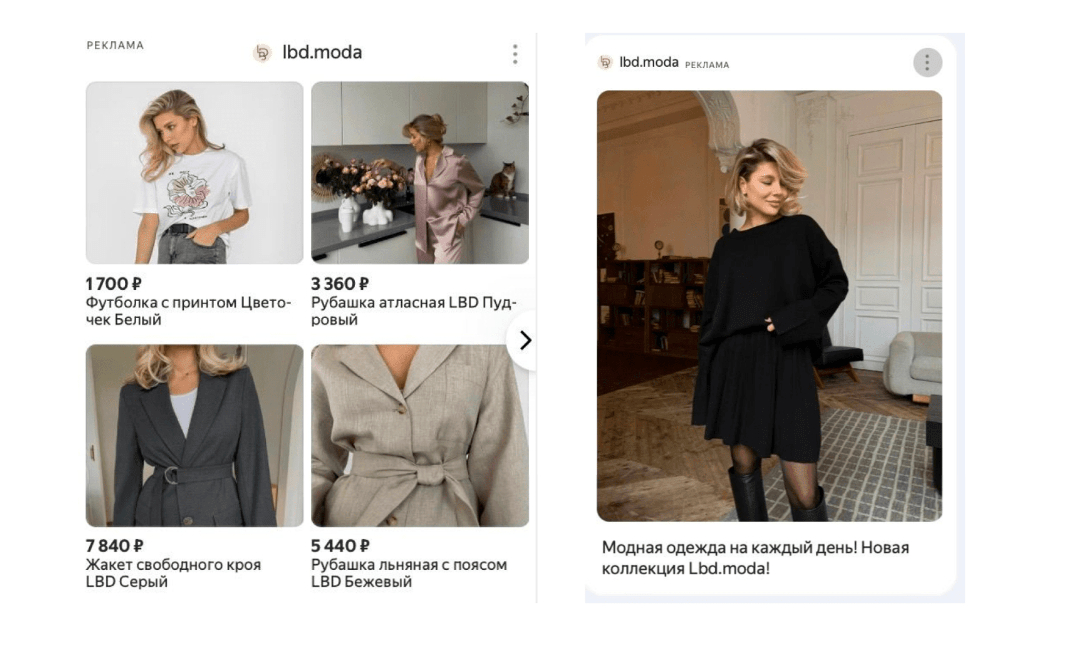Open "Жакет свободного кроя LBD Серый" link
Screen dimensions: 1092x650
coord(173,573)
